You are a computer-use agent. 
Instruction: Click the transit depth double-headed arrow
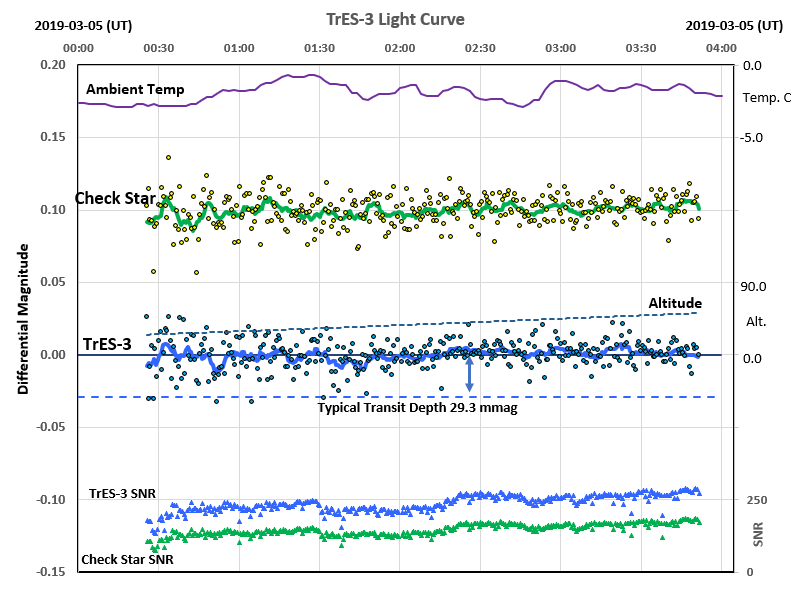click(469, 374)
